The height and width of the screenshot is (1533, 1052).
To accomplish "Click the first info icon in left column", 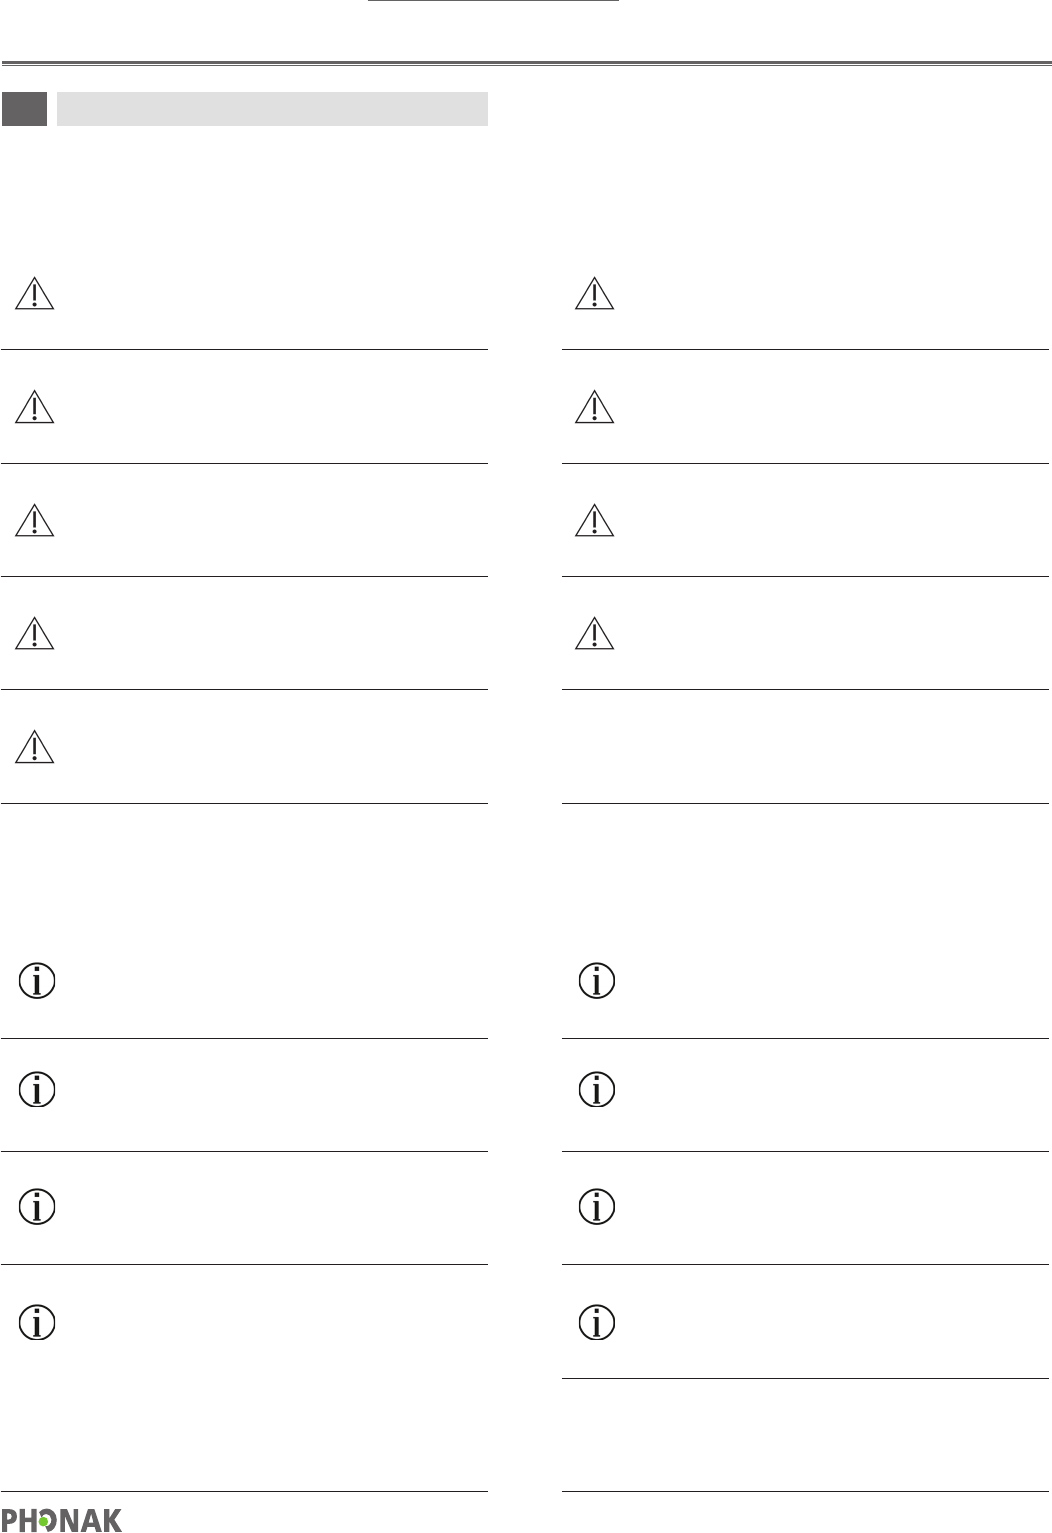I will point(37,981).
